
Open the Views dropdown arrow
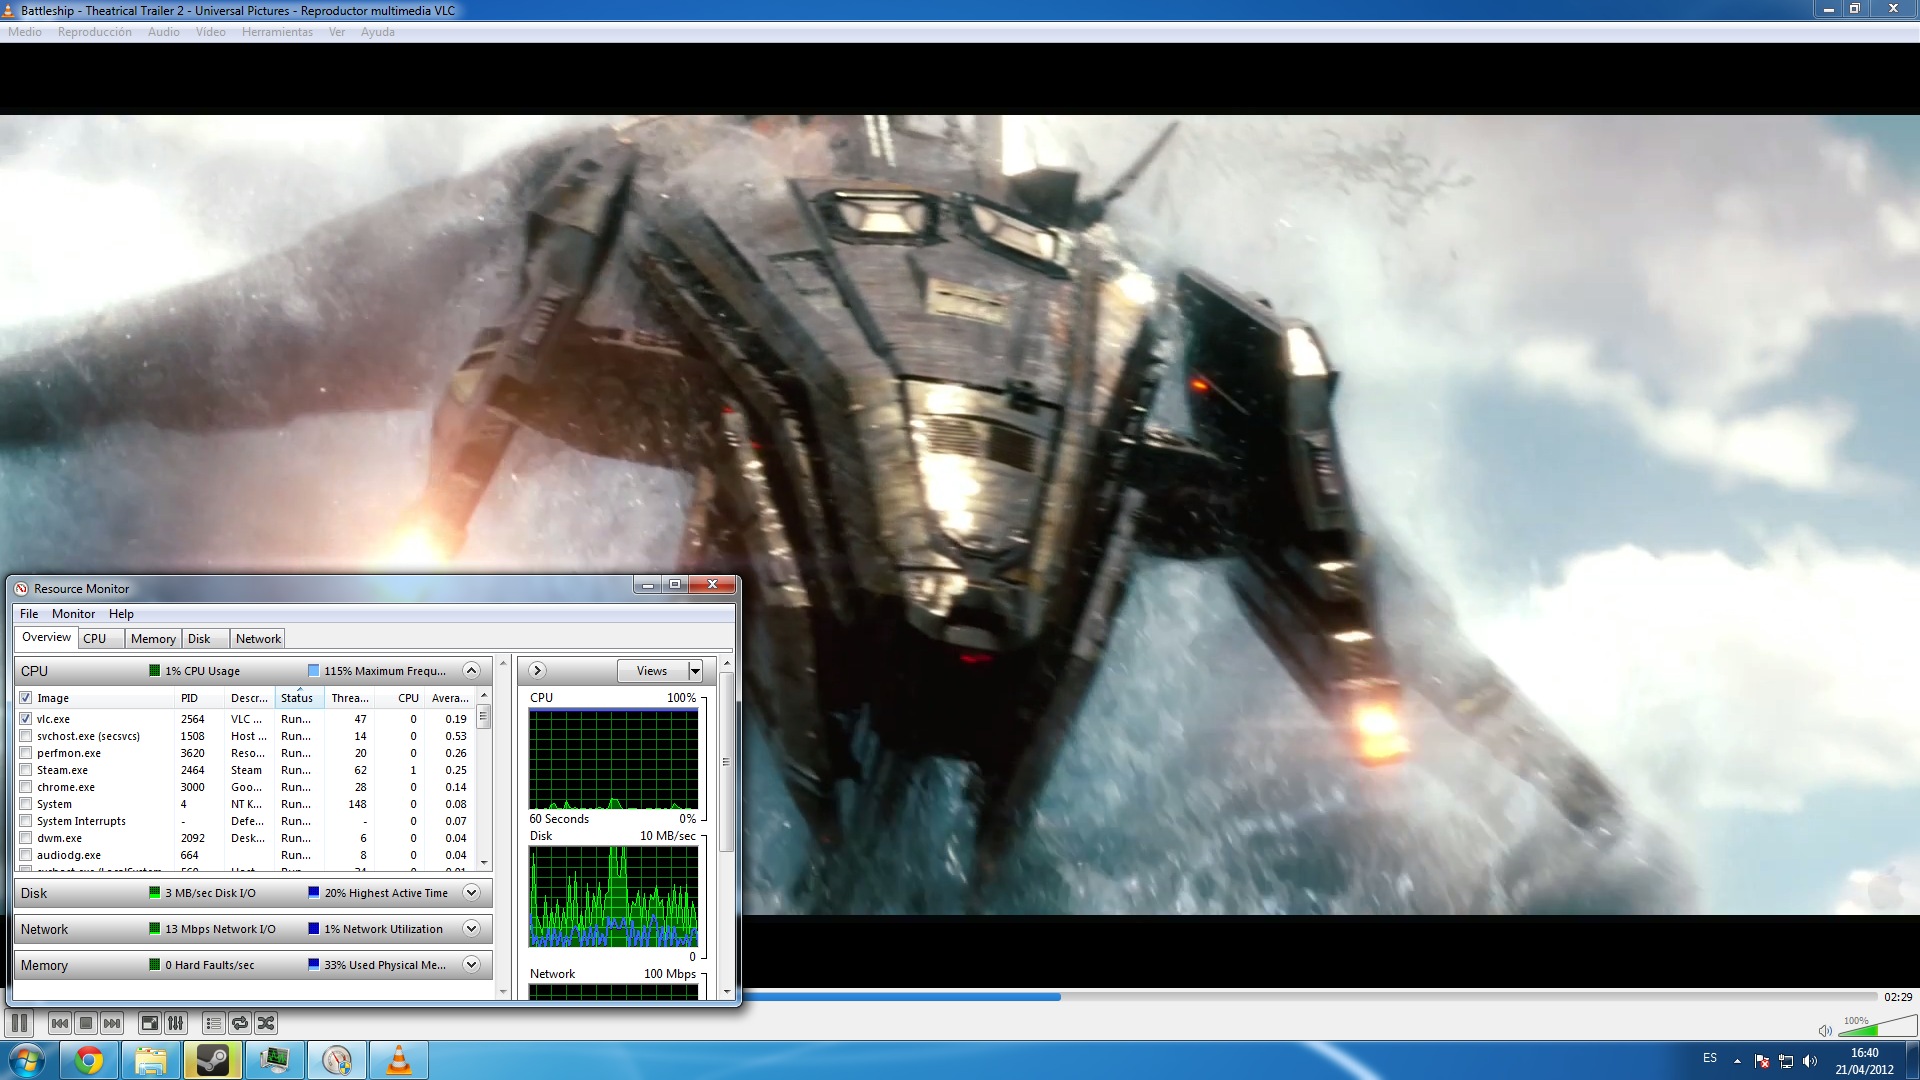click(695, 671)
